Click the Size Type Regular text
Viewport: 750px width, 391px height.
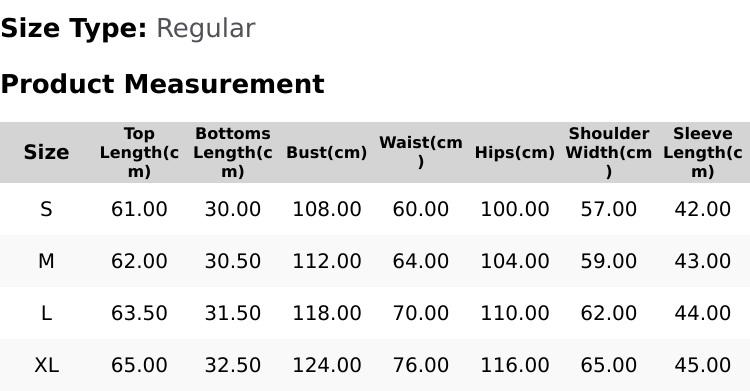[128, 28]
